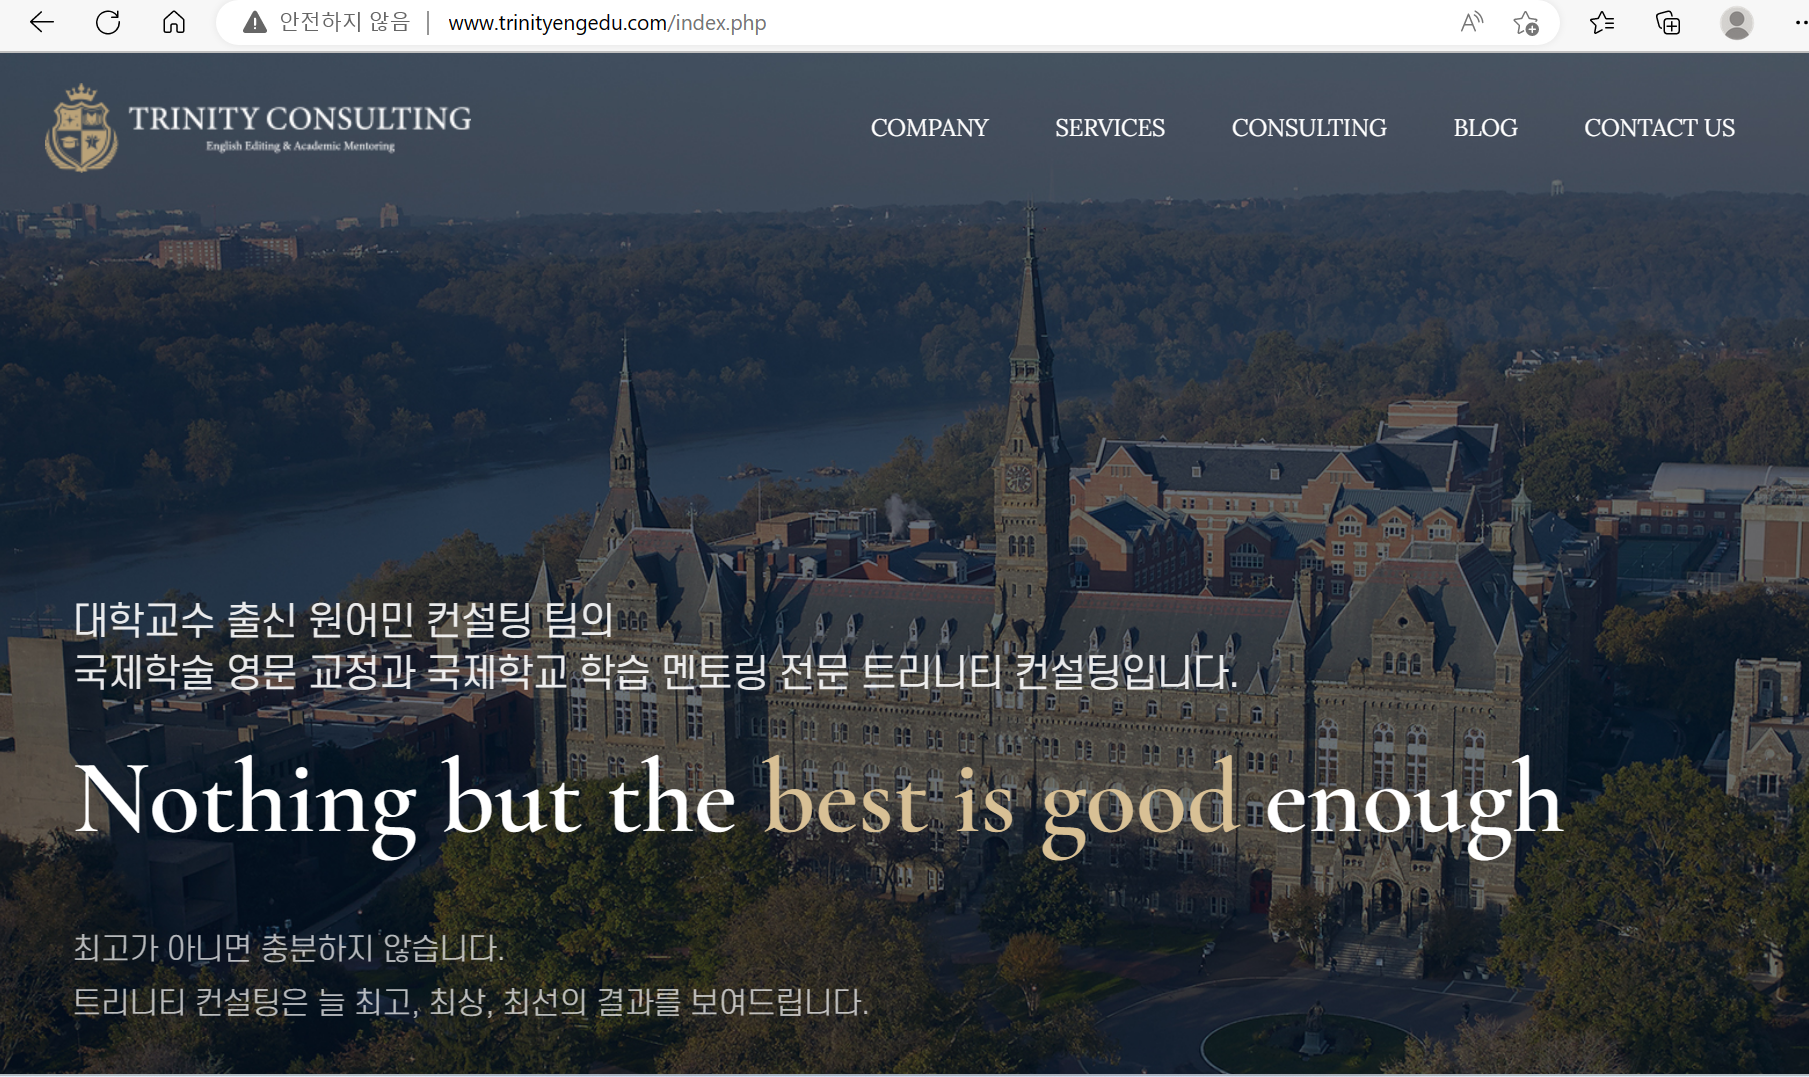Viewport: 1809px width, 1077px height.
Task: Add this page to favorites
Action: pyautogui.click(x=1527, y=22)
